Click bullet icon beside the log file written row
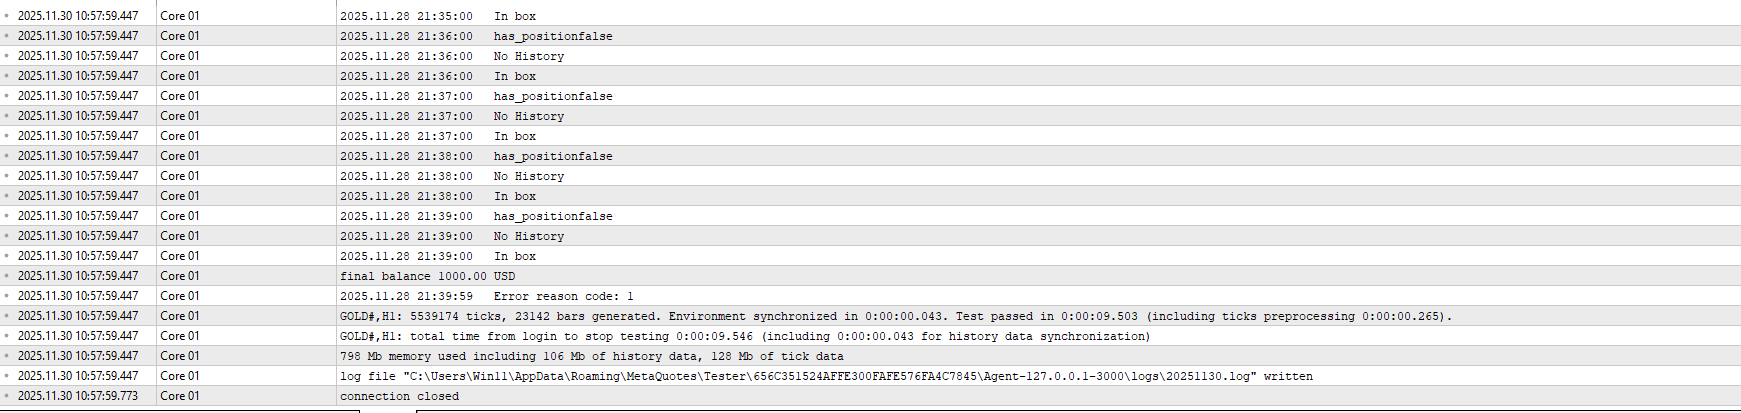Viewport: 1741px width, 413px height. pos(6,376)
